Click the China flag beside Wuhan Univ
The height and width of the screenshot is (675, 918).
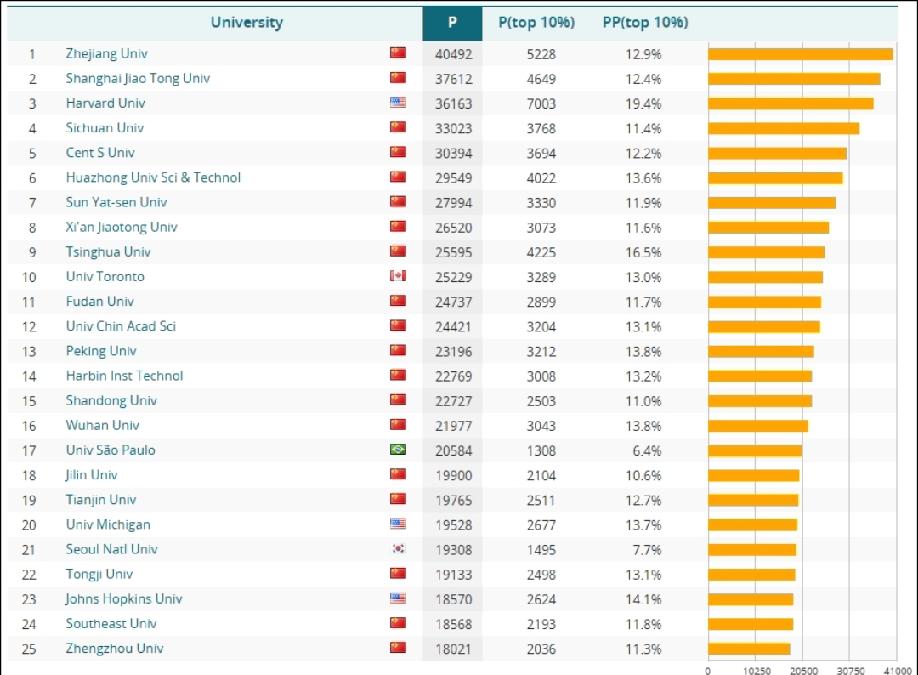pyautogui.click(x=398, y=424)
